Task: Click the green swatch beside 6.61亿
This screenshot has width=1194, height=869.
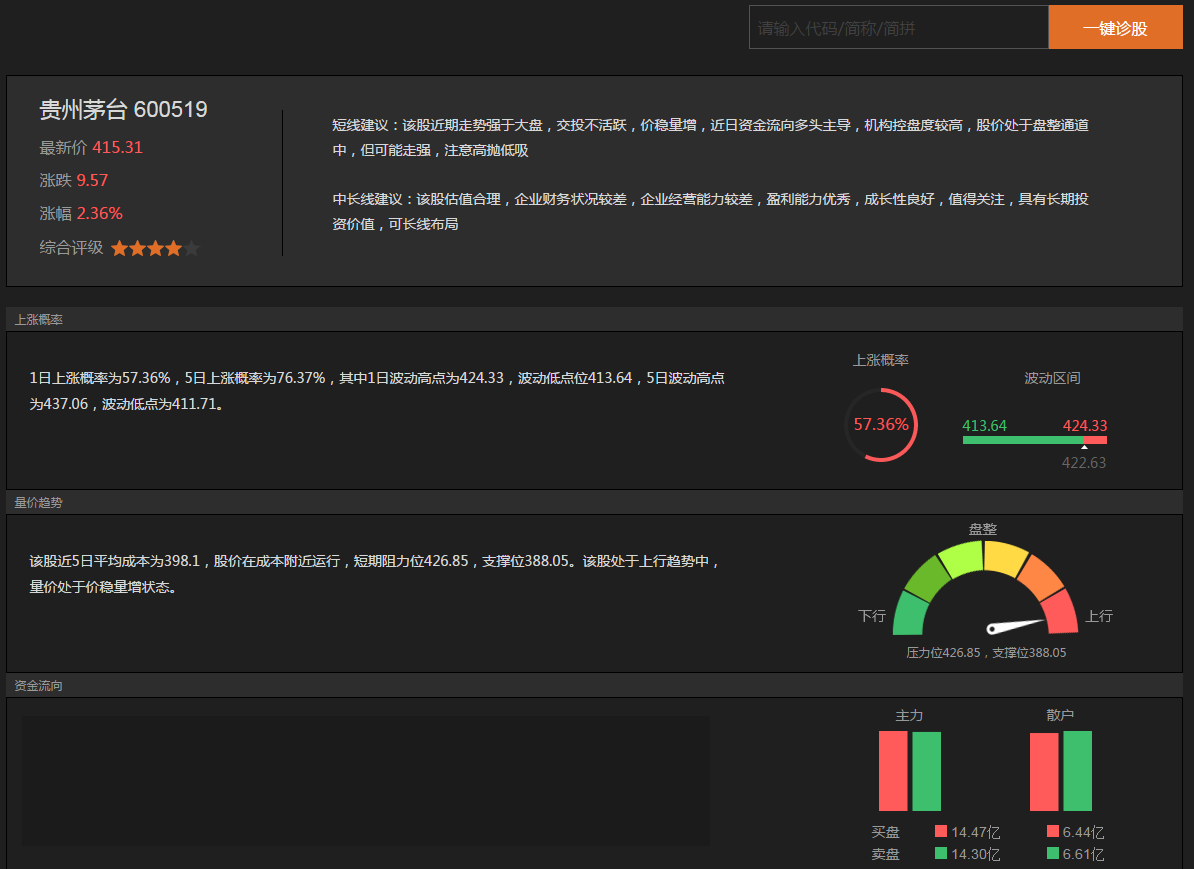Action: (x=1053, y=853)
